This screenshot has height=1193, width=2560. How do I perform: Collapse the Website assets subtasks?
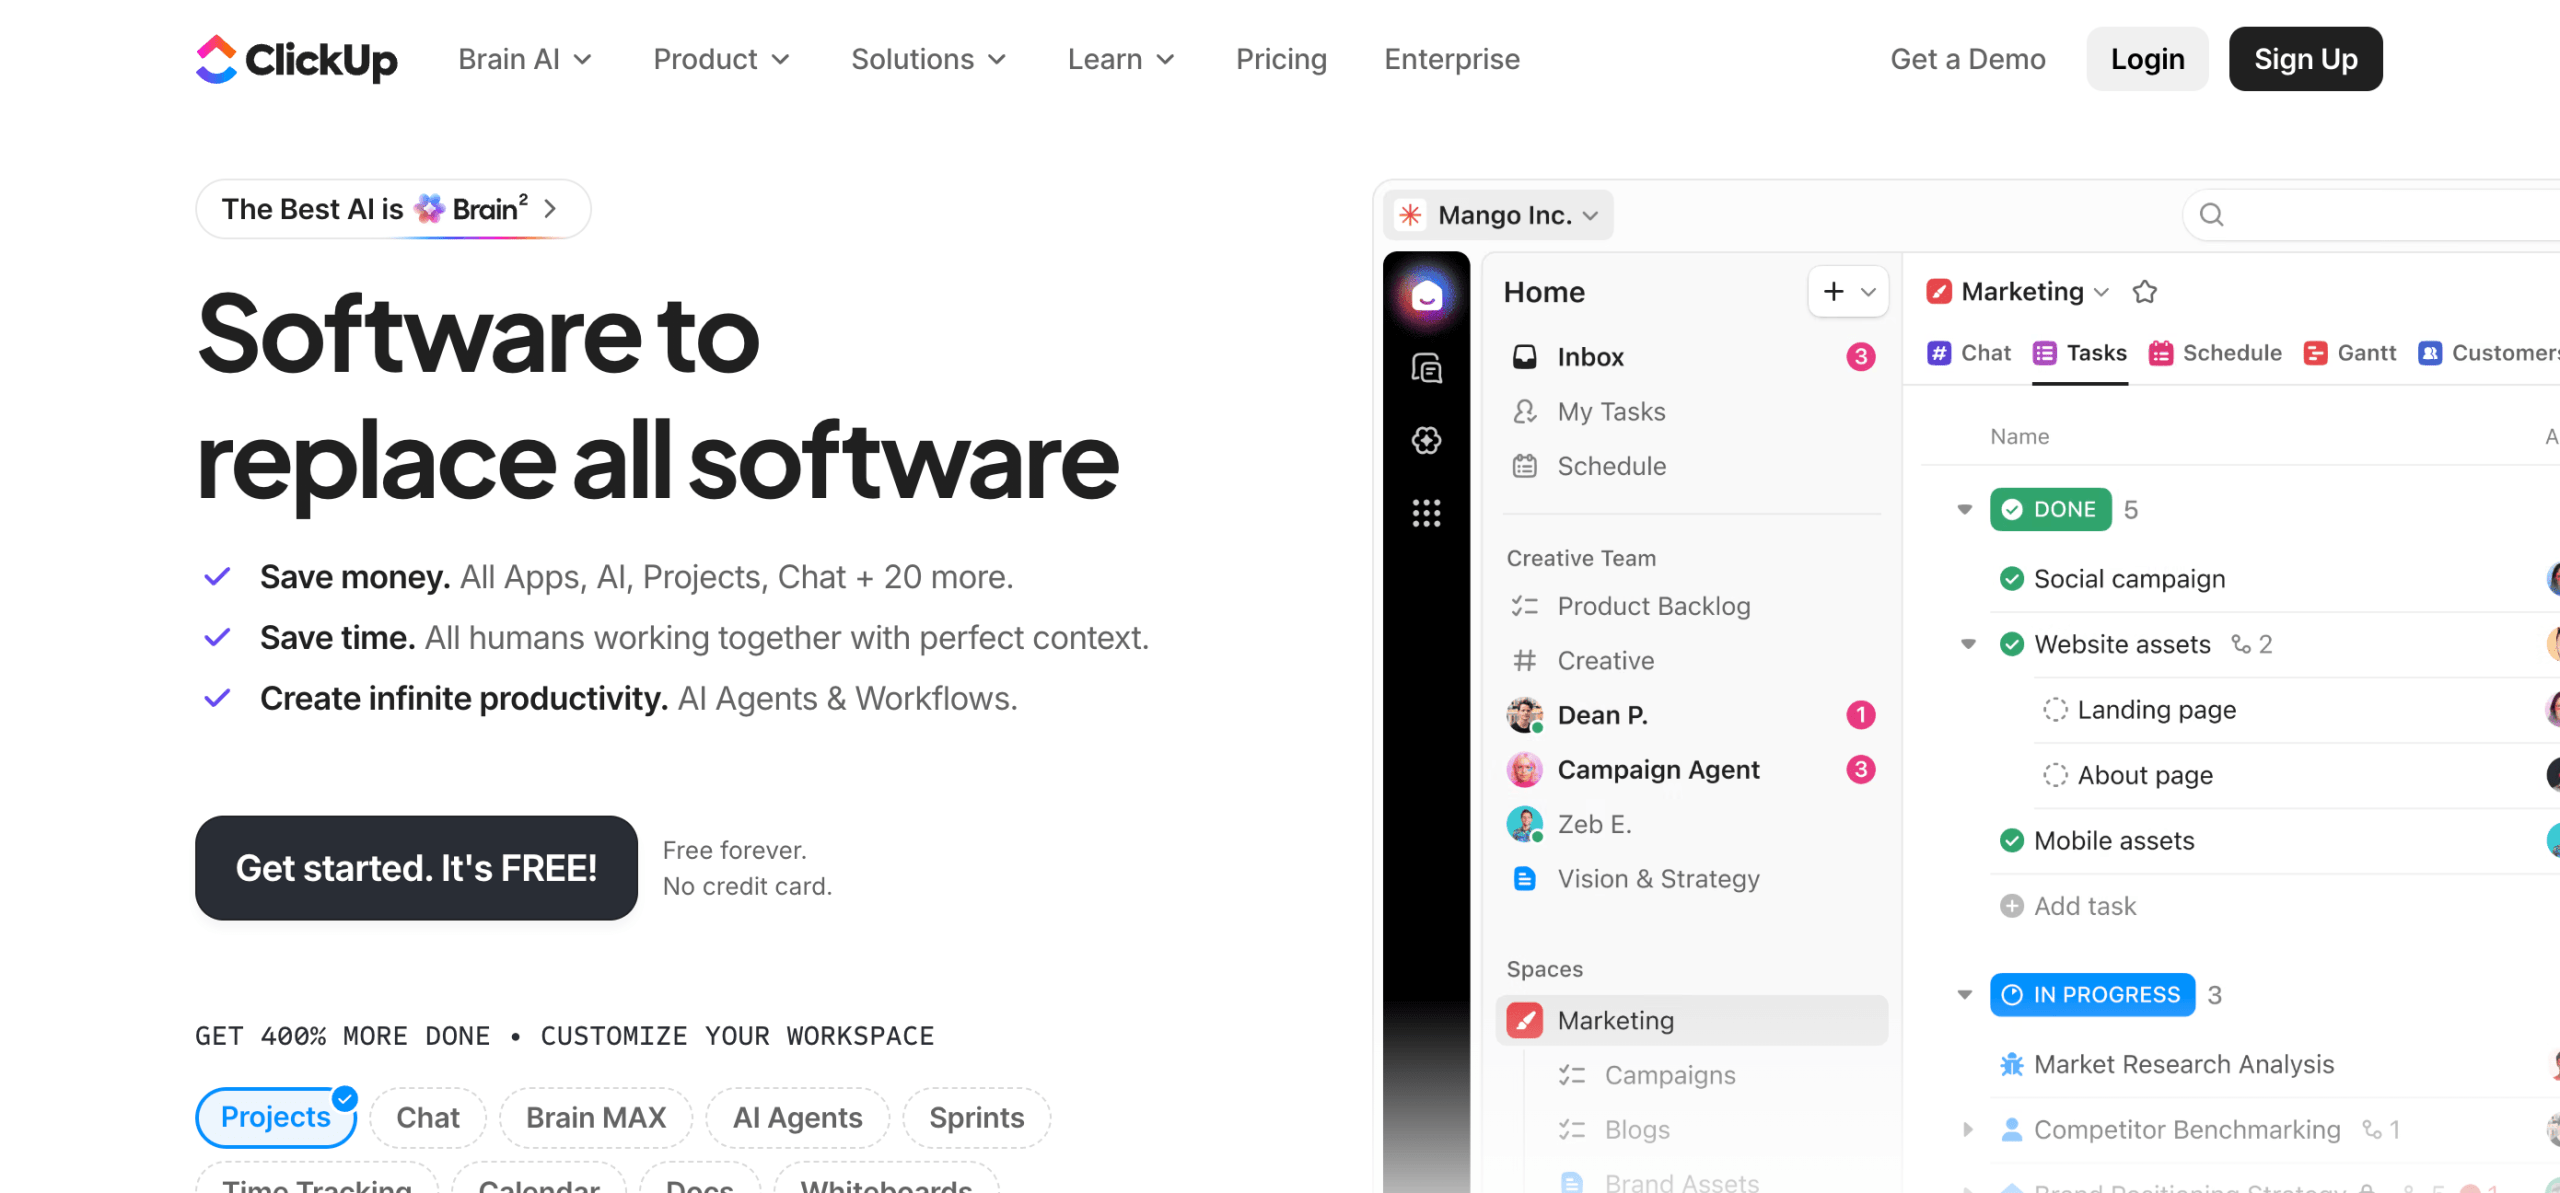pos(1968,644)
